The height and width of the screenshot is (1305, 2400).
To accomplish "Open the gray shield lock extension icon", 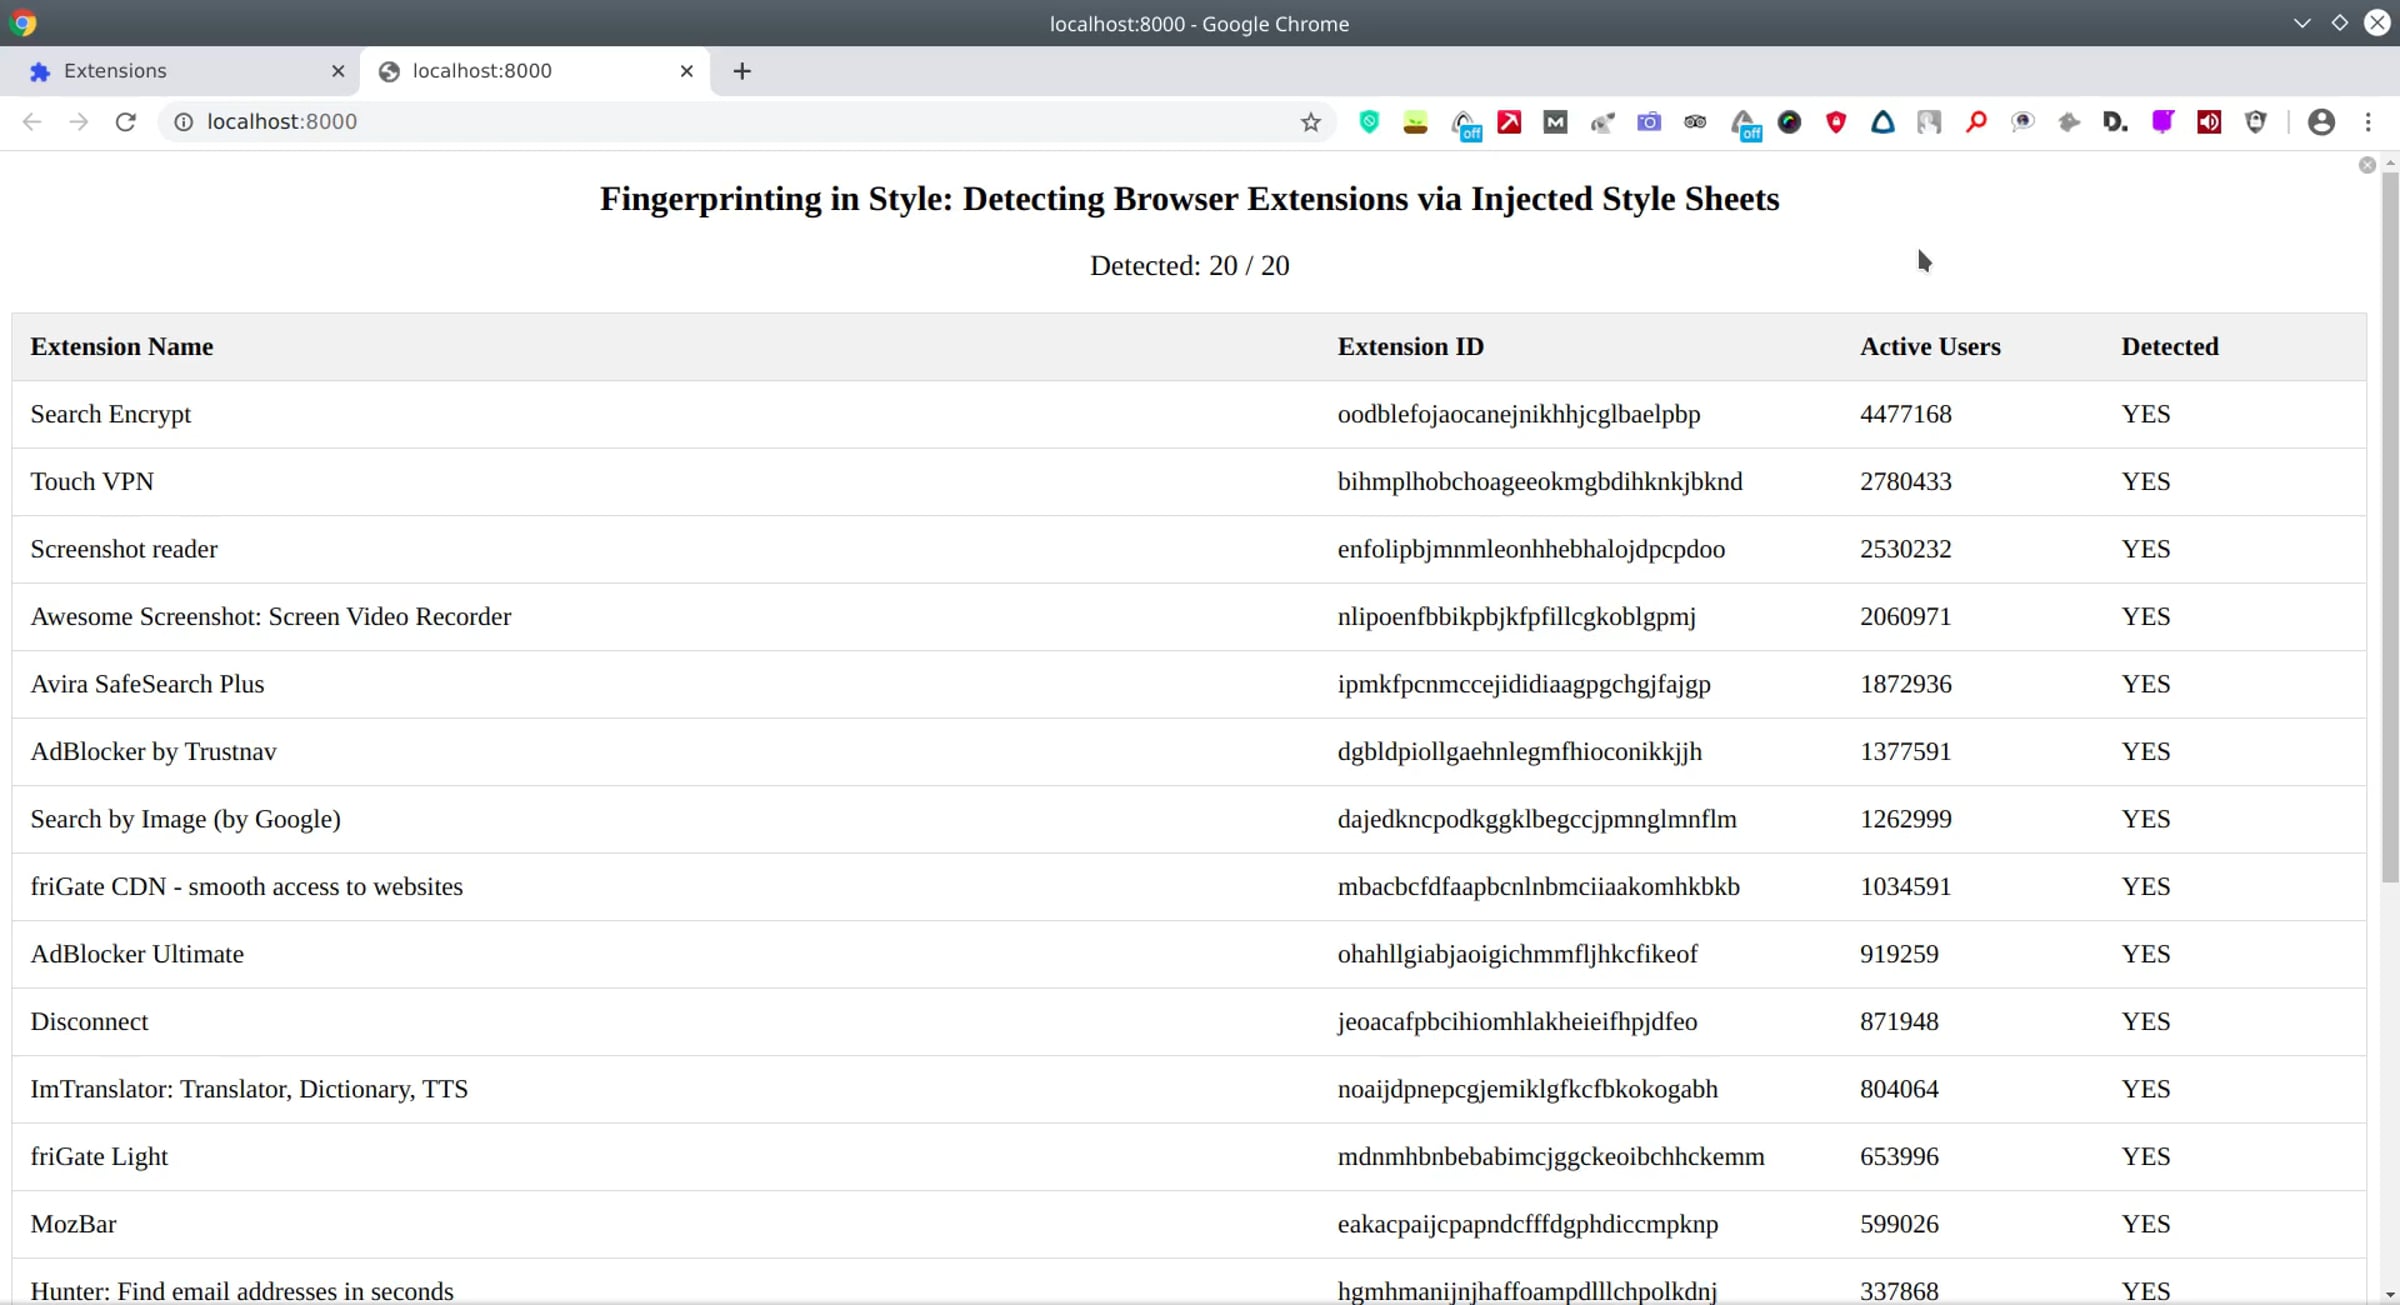I will click(2256, 122).
